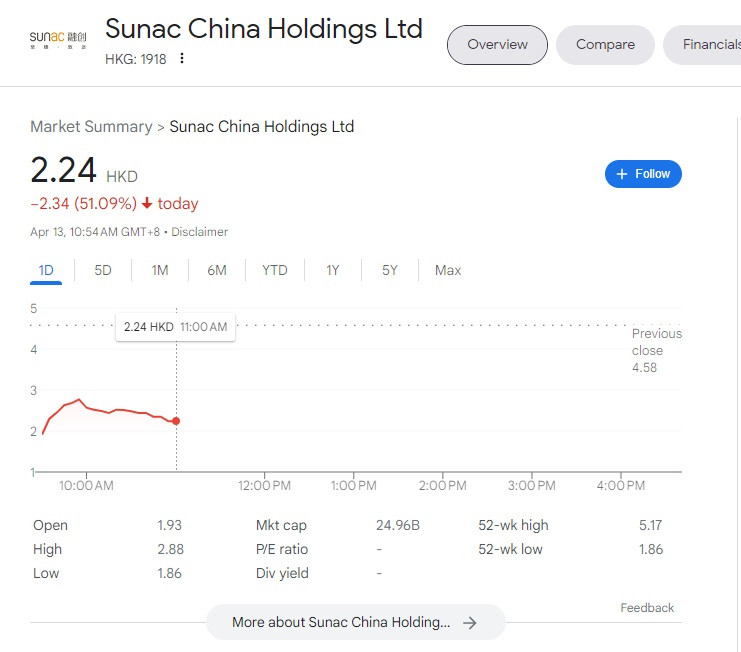Click the 10:00 AM axis label

[86, 486]
